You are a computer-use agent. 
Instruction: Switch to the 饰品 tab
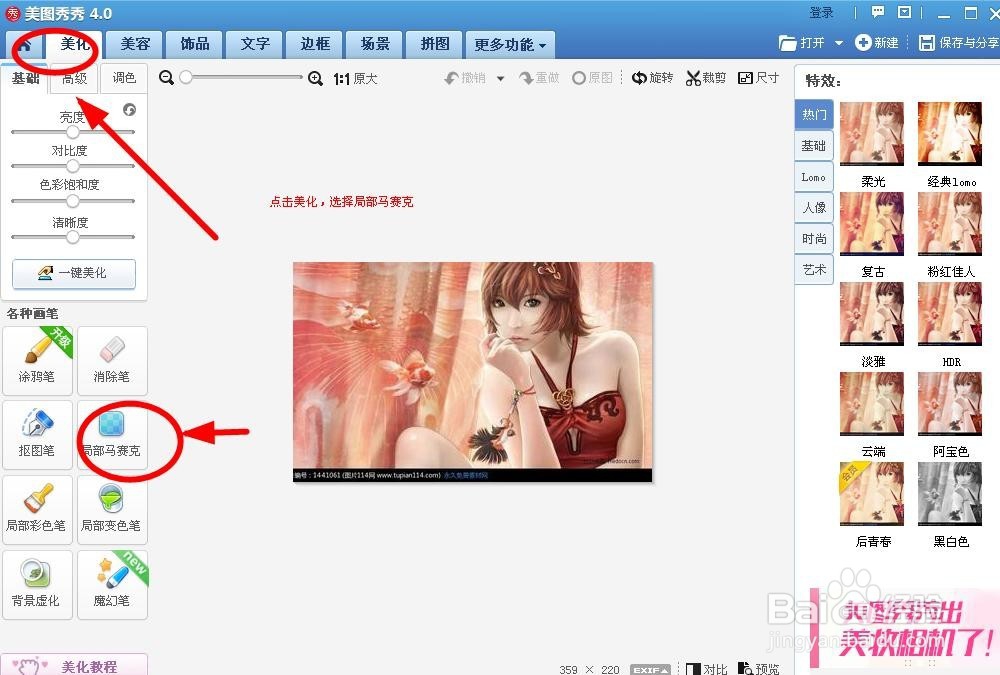coord(195,44)
